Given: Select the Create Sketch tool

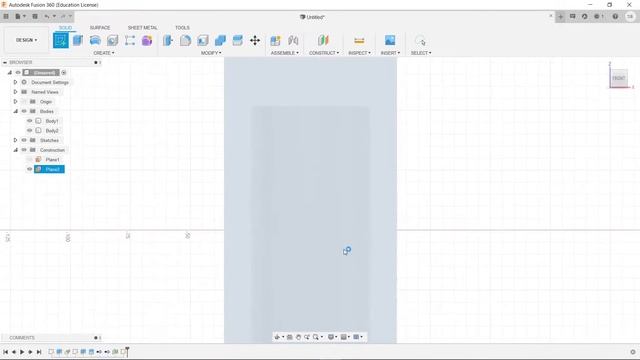Looking at the screenshot, I should coord(61,40).
